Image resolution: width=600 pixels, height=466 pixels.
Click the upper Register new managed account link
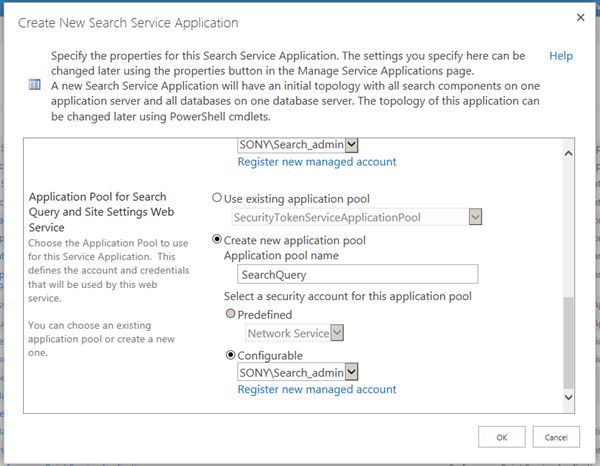pyautogui.click(x=317, y=162)
